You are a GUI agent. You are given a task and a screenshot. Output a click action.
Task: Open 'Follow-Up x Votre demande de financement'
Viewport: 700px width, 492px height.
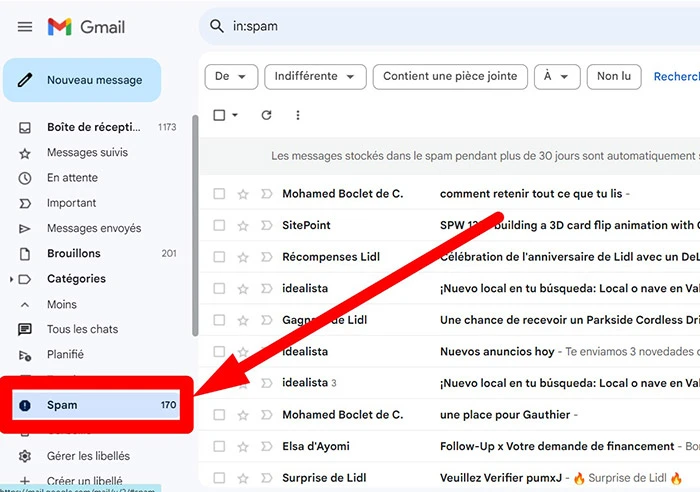coord(557,446)
